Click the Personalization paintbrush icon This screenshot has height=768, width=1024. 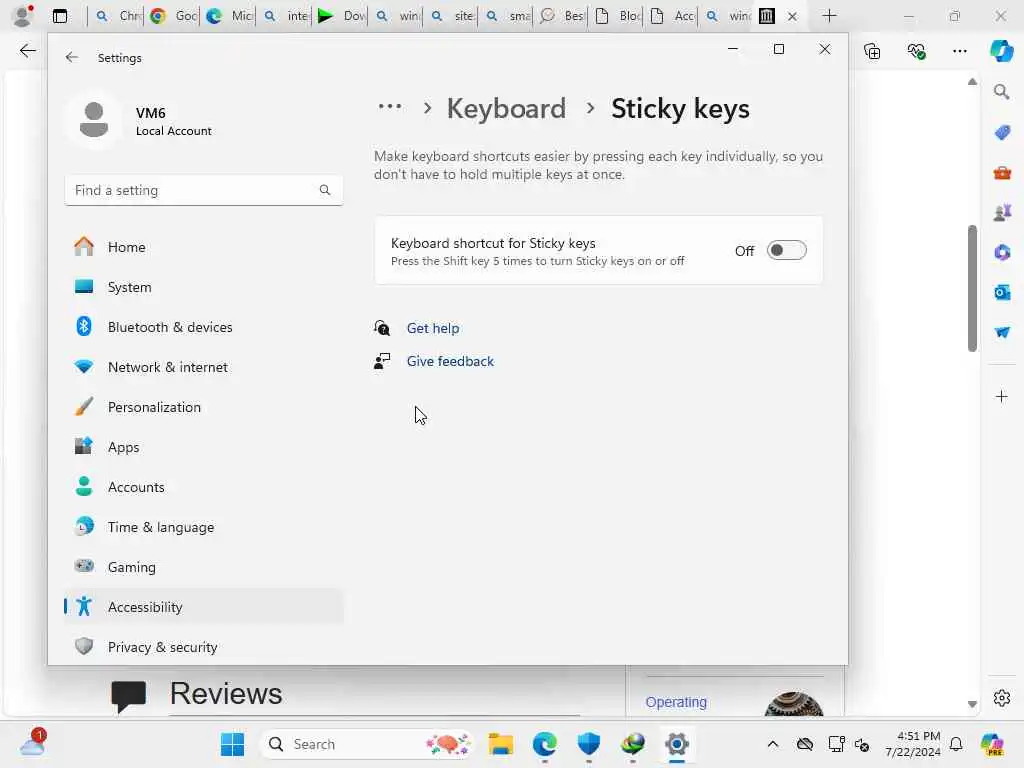[84, 406]
